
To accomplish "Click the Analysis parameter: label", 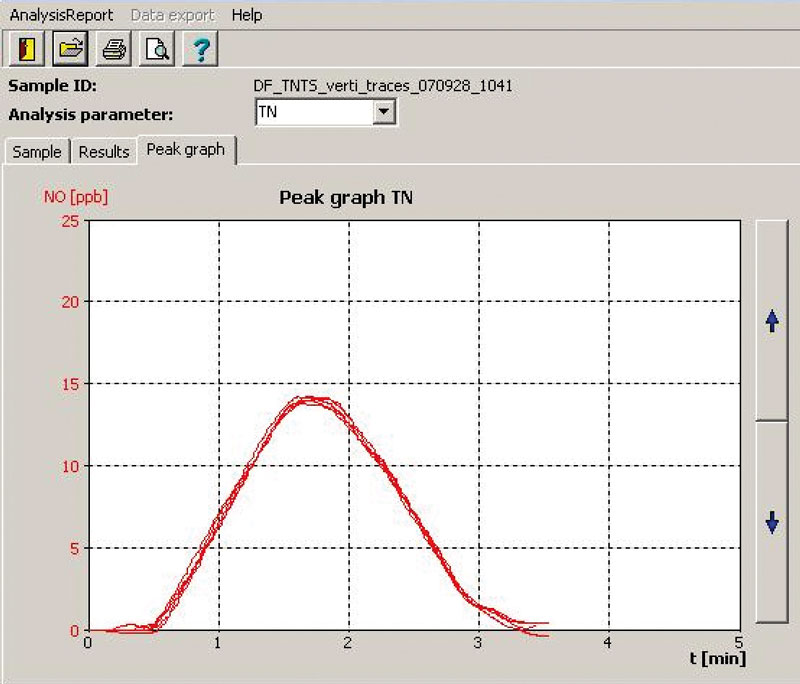I will tap(91, 115).
